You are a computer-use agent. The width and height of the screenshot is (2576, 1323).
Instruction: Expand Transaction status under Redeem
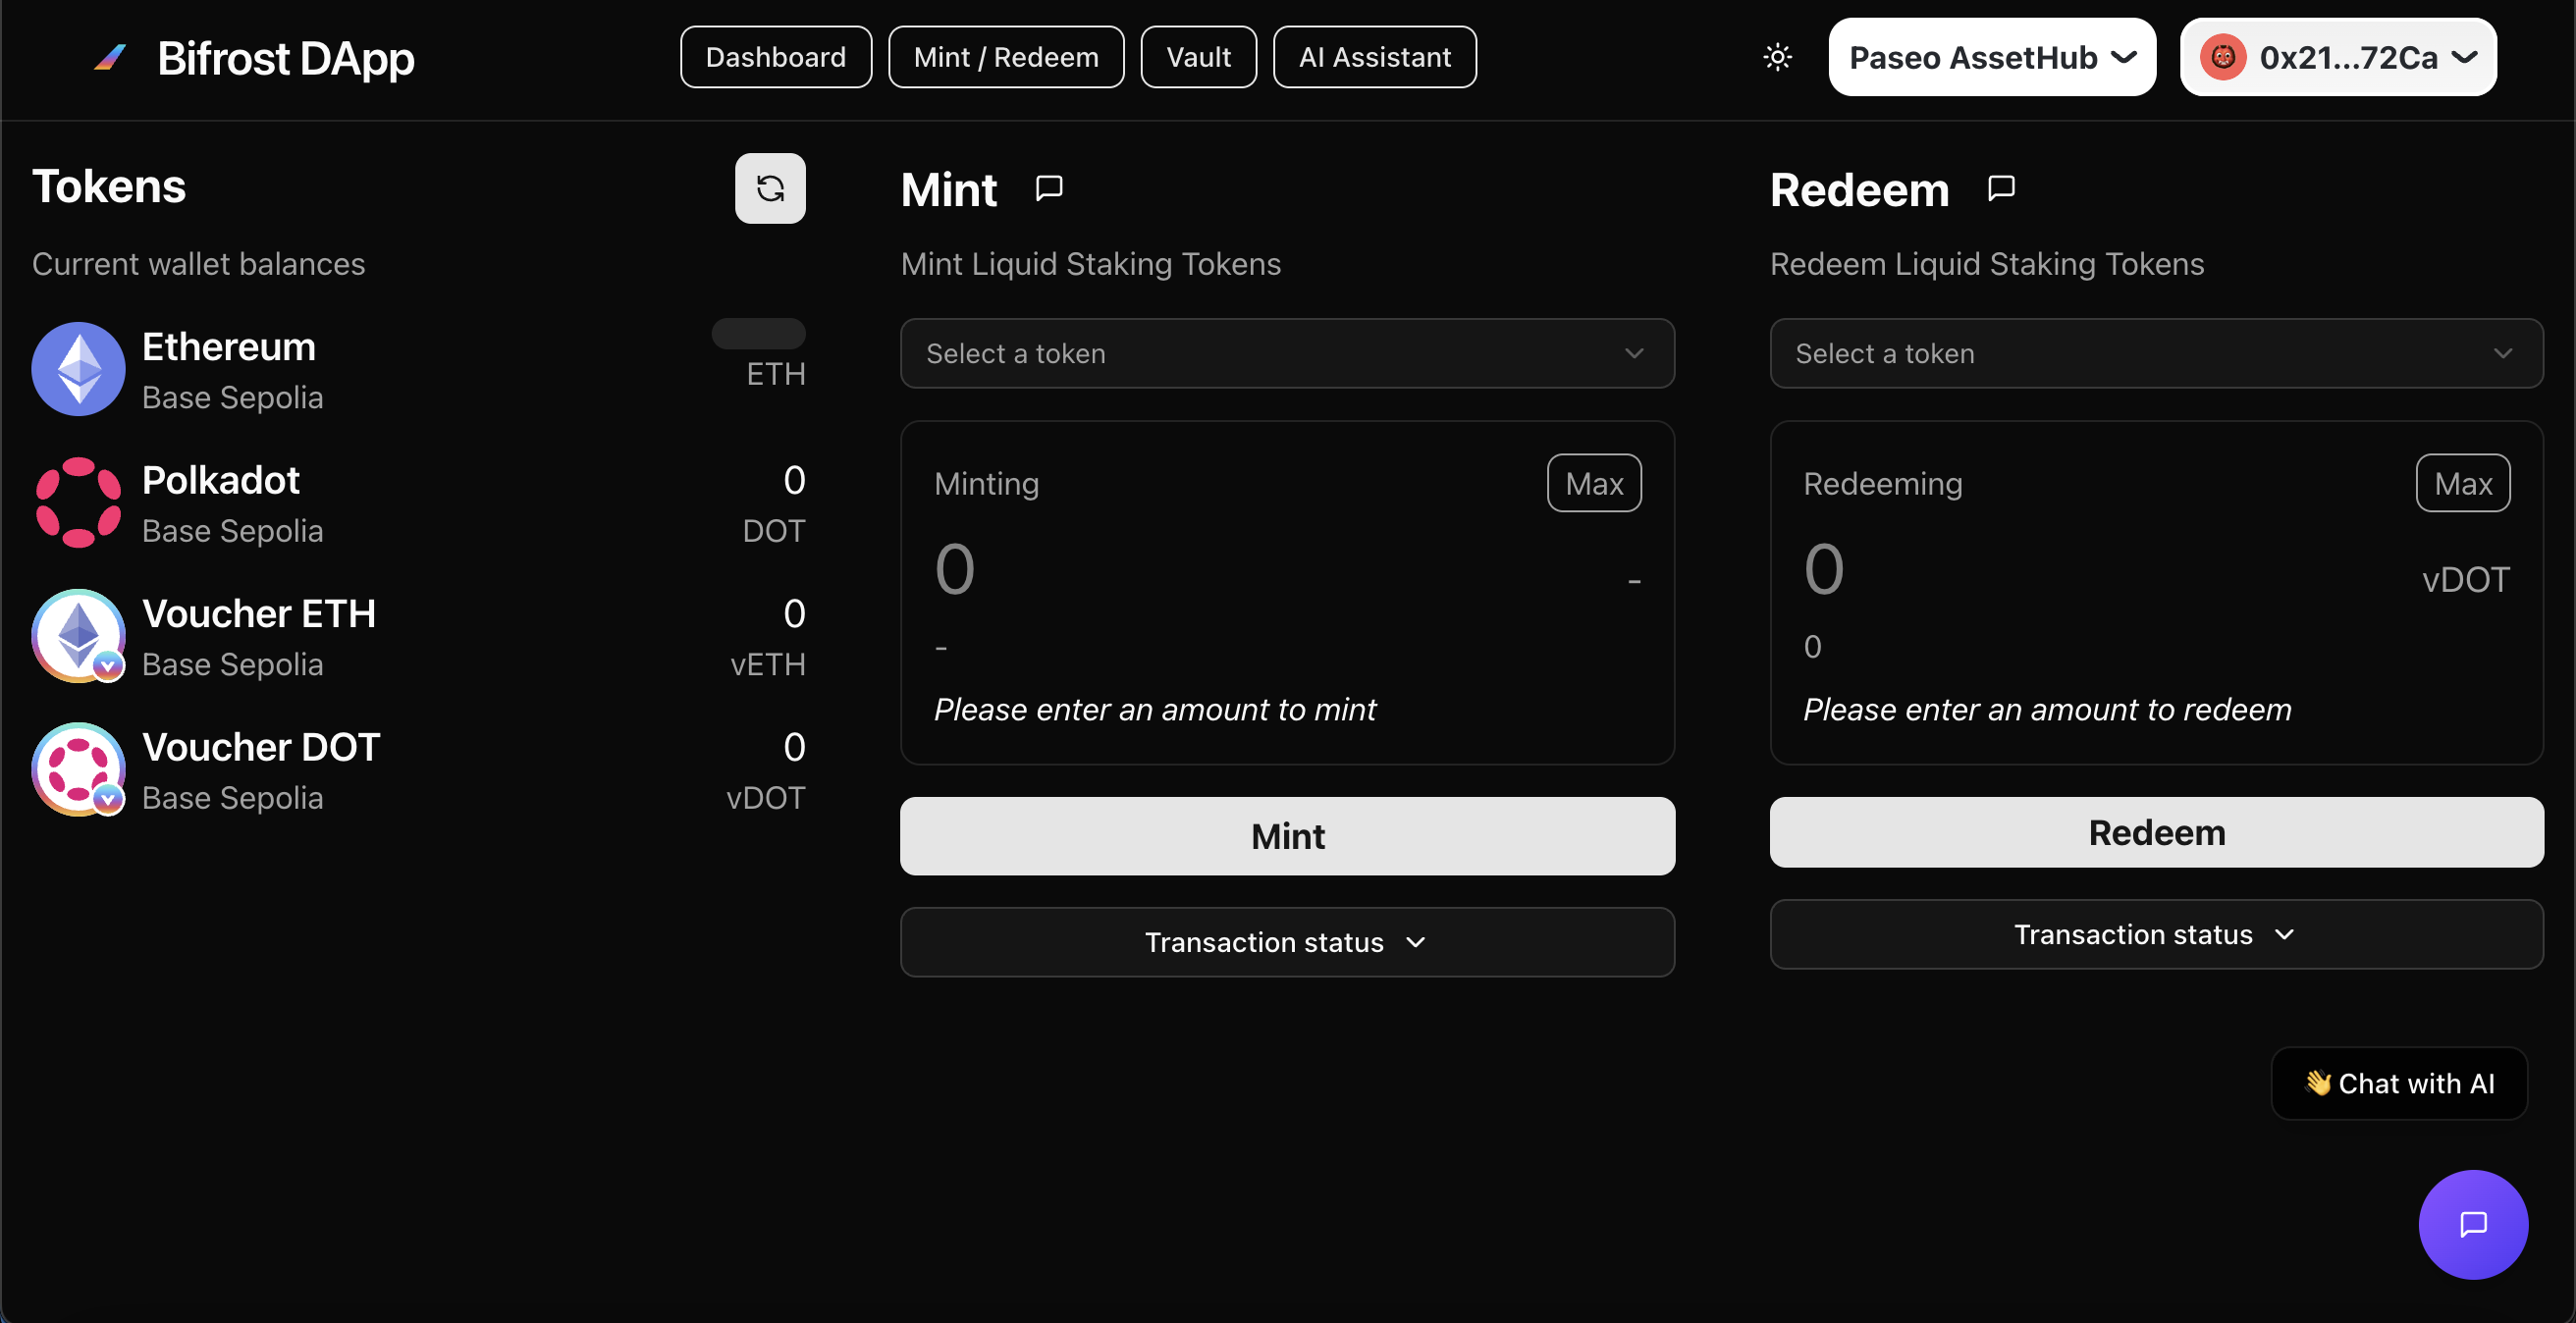pos(2156,934)
